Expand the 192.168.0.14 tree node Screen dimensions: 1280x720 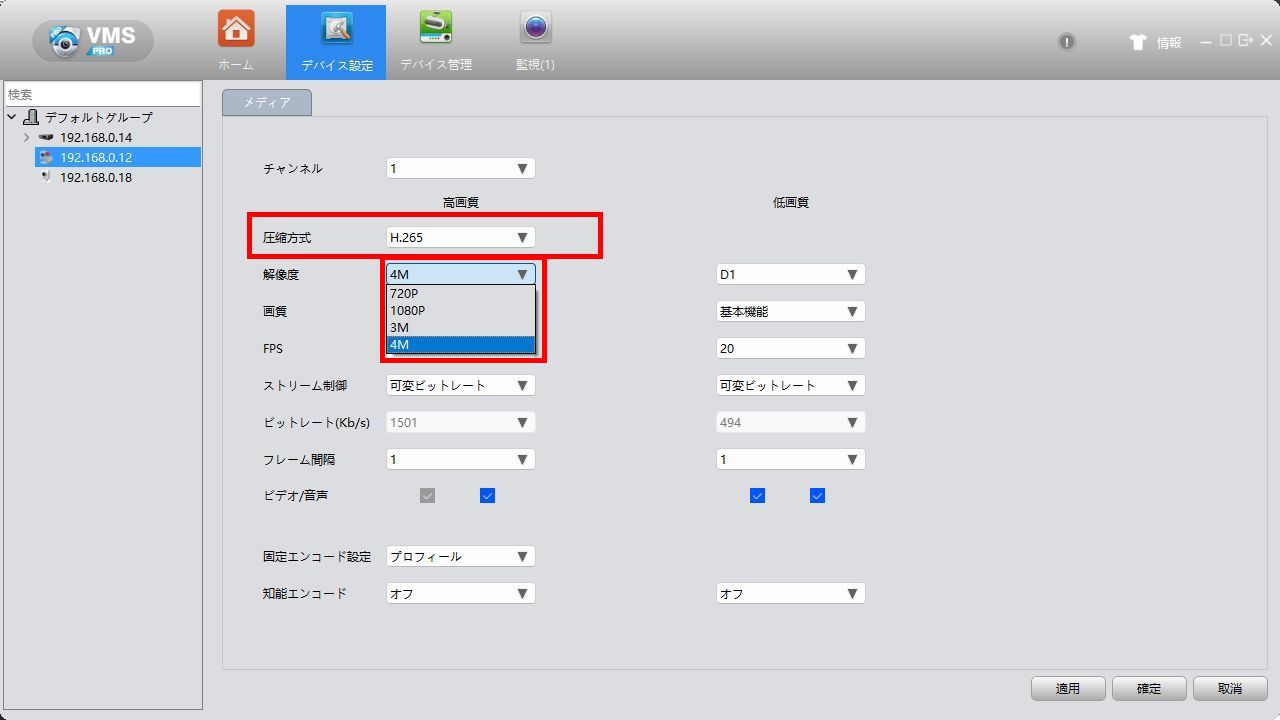(x=26, y=137)
